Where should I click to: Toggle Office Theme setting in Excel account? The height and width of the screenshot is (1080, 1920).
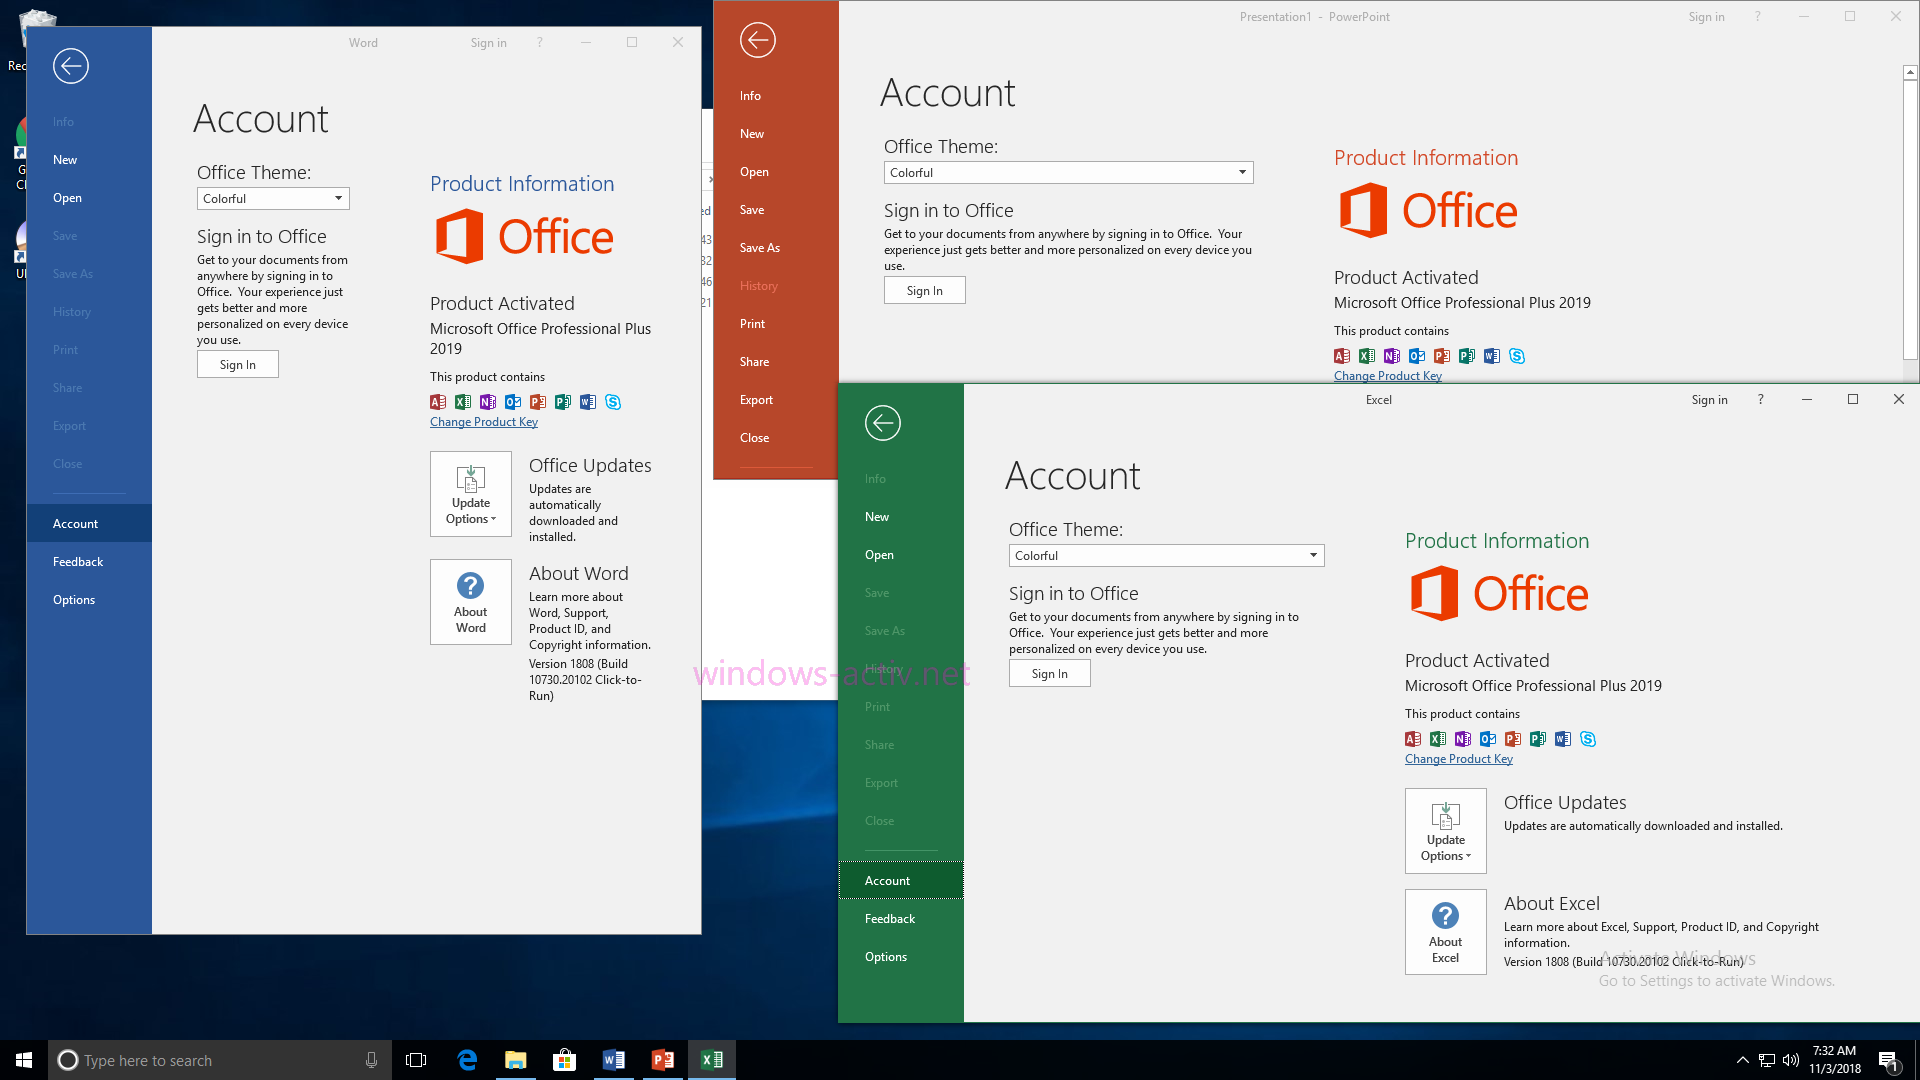click(1164, 554)
